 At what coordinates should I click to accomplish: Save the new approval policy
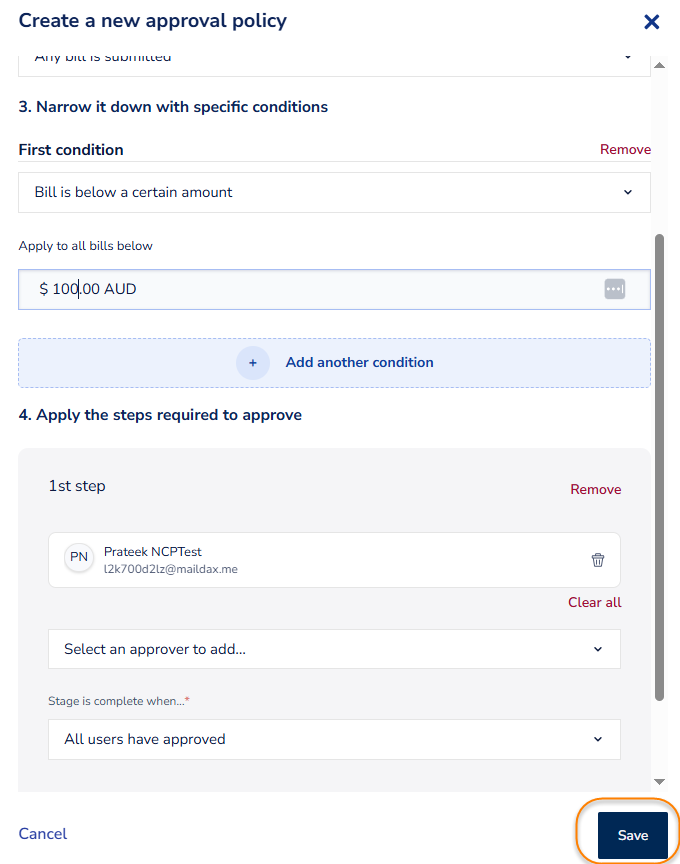(x=632, y=835)
